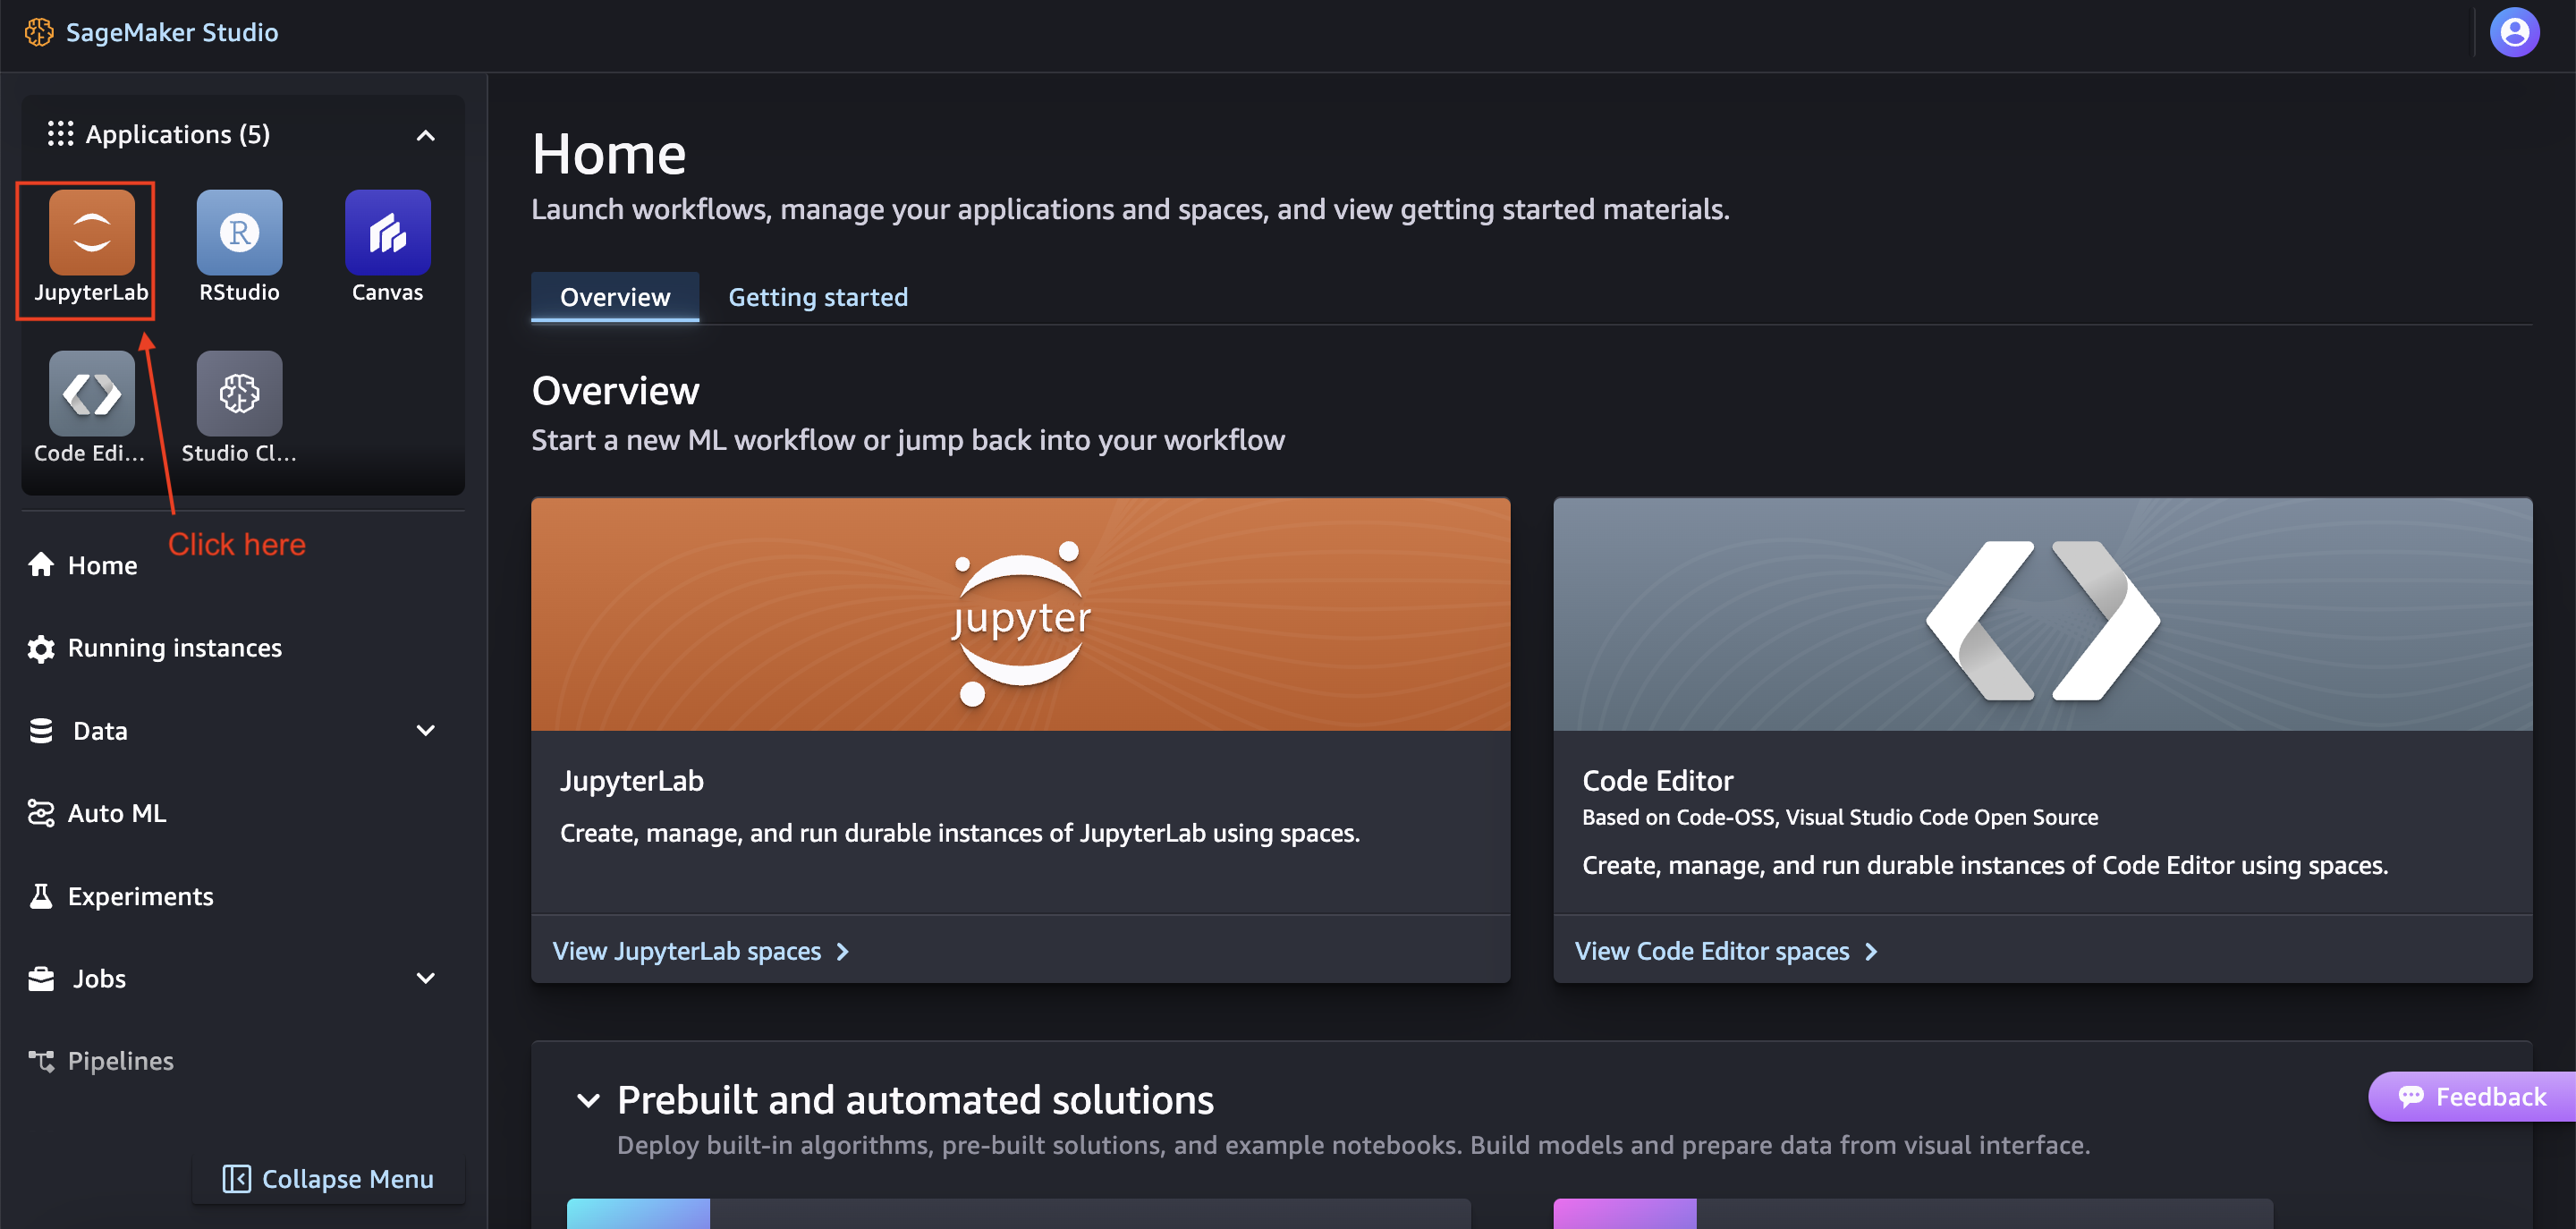Image resolution: width=2576 pixels, height=1229 pixels.
Task: Open the Code Editor application icon
Action: coord(91,394)
